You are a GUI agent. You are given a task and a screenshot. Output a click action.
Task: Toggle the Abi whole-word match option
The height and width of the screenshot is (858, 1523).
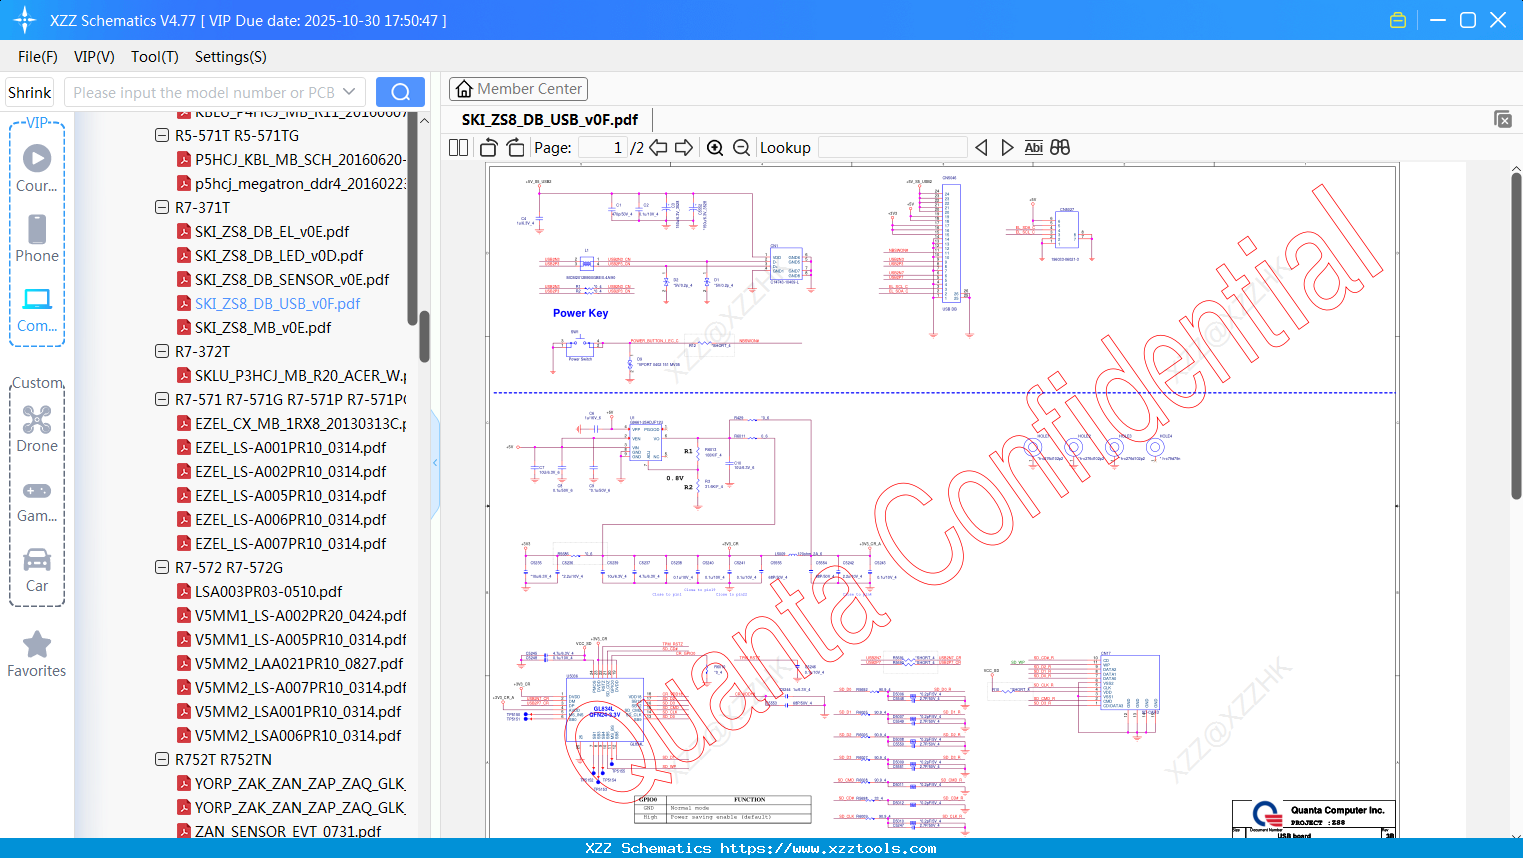1033,148
